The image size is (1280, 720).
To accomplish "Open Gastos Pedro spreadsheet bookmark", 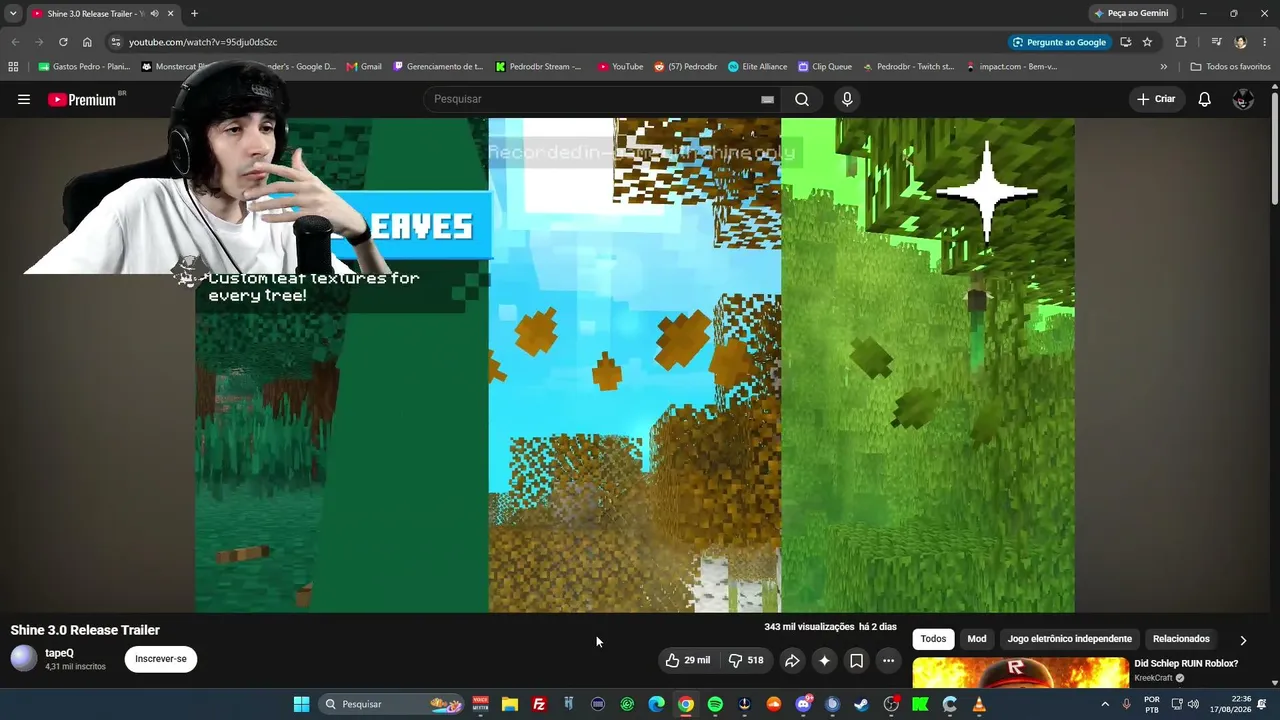I will tap(84, 67).
